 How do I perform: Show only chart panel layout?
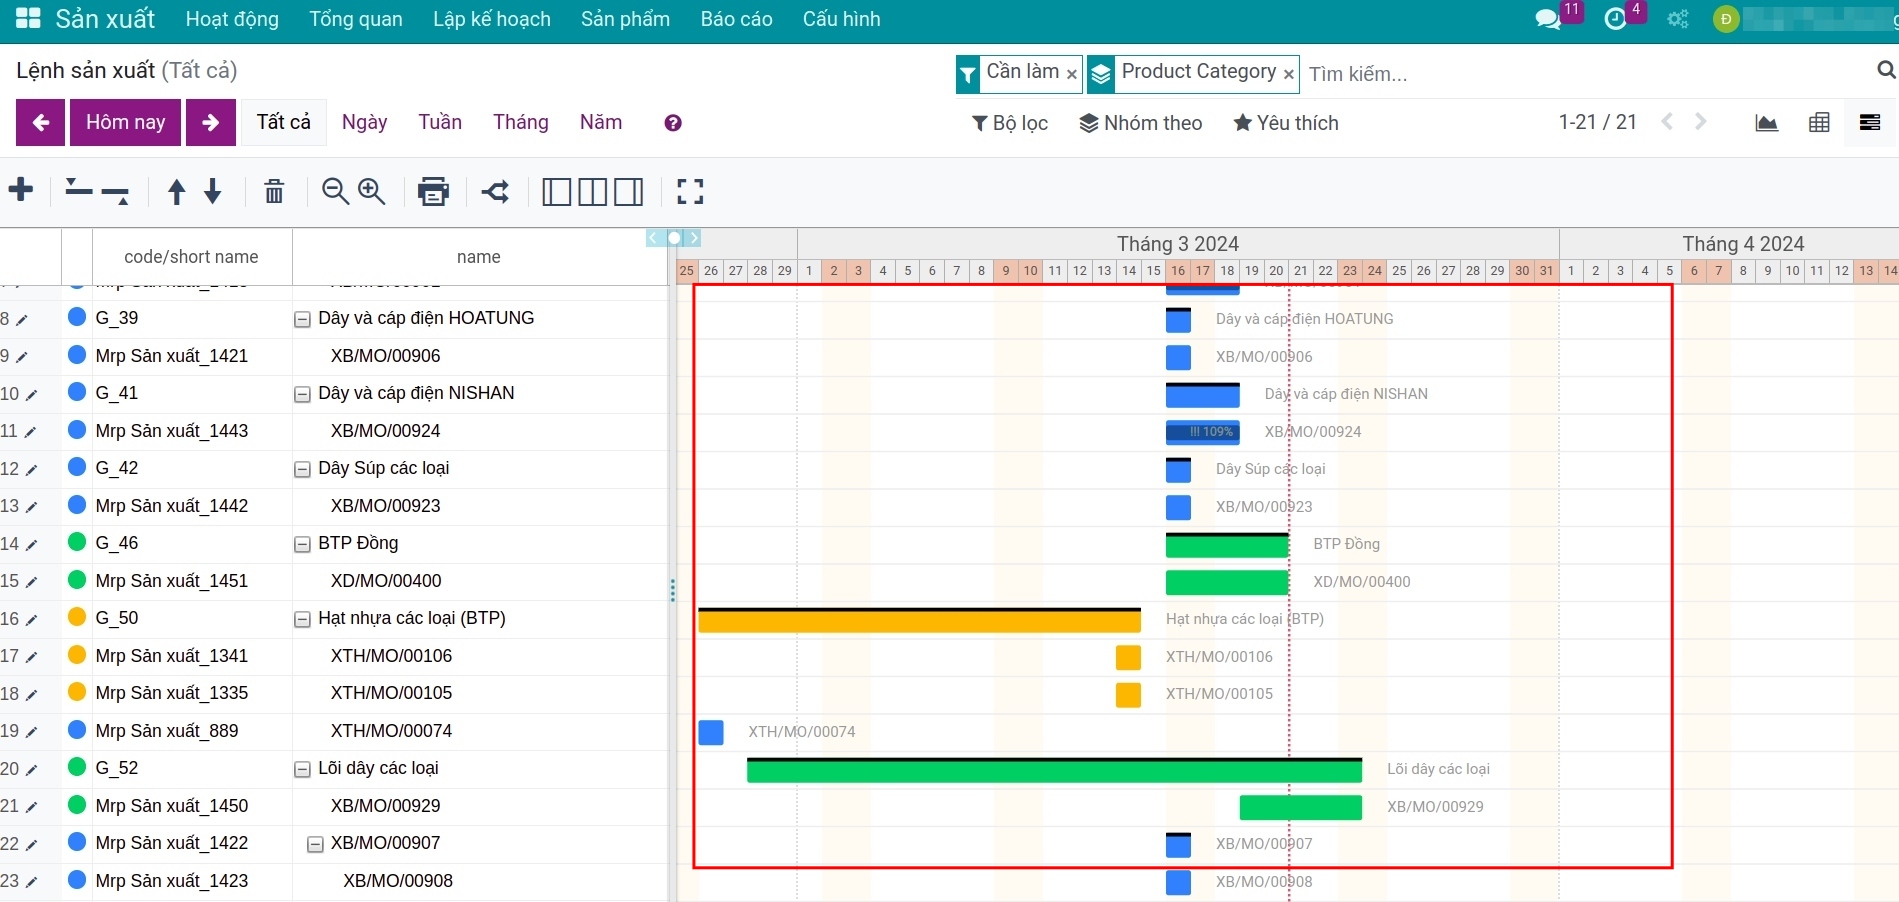point(629,191)
